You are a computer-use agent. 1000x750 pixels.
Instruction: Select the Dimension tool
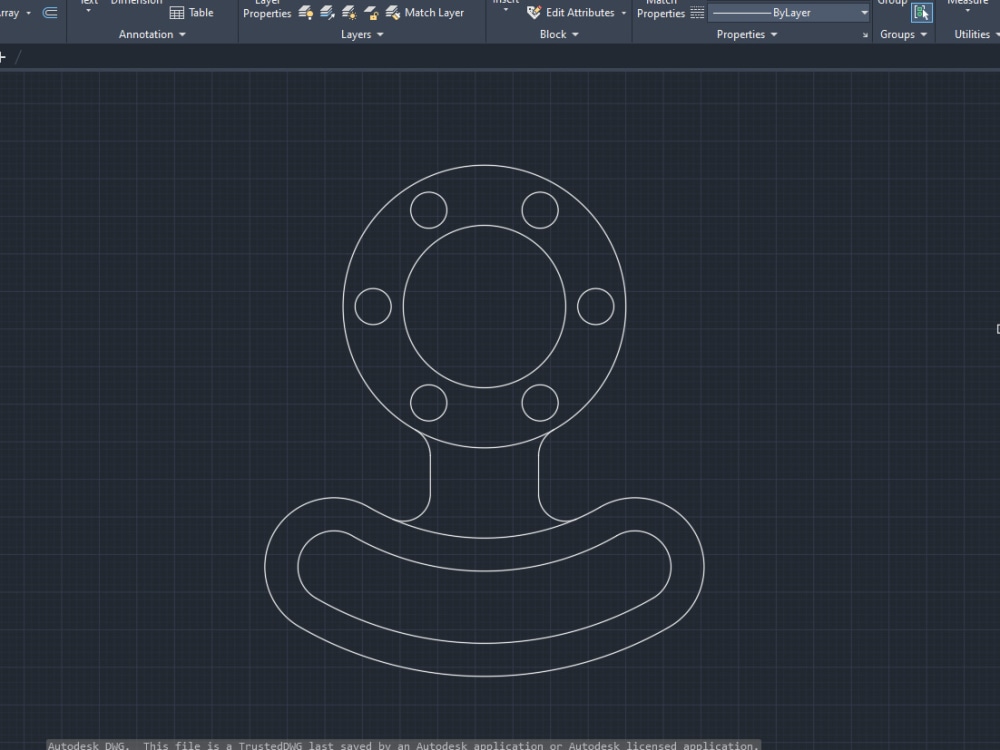pos(136,2)
